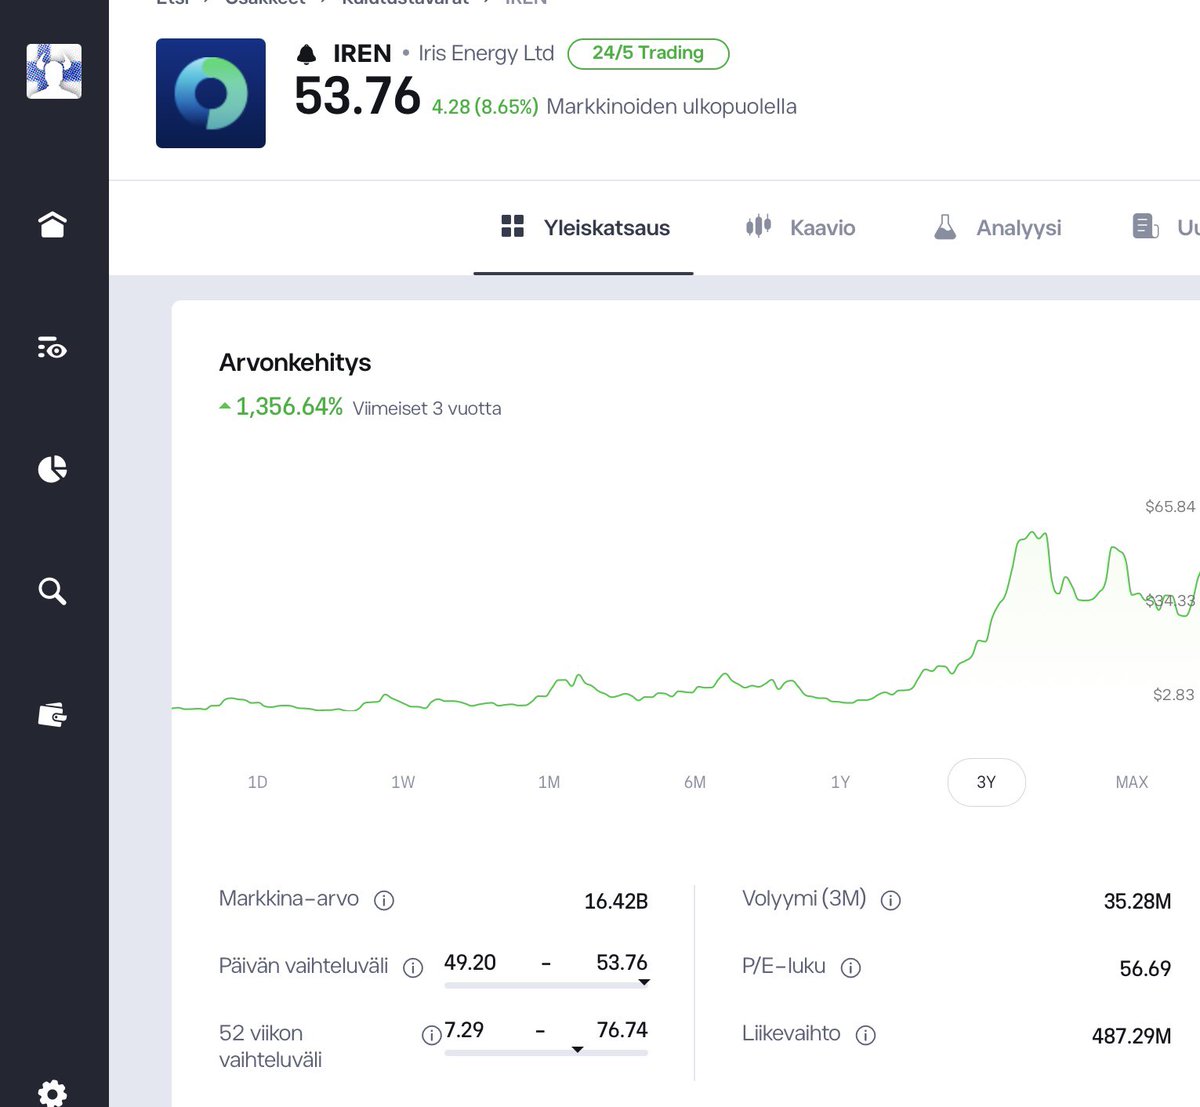Image resolution: width=1200 pixels, height=1107 pixels.
Task: Select the 1D chart range
Action: 257,782
